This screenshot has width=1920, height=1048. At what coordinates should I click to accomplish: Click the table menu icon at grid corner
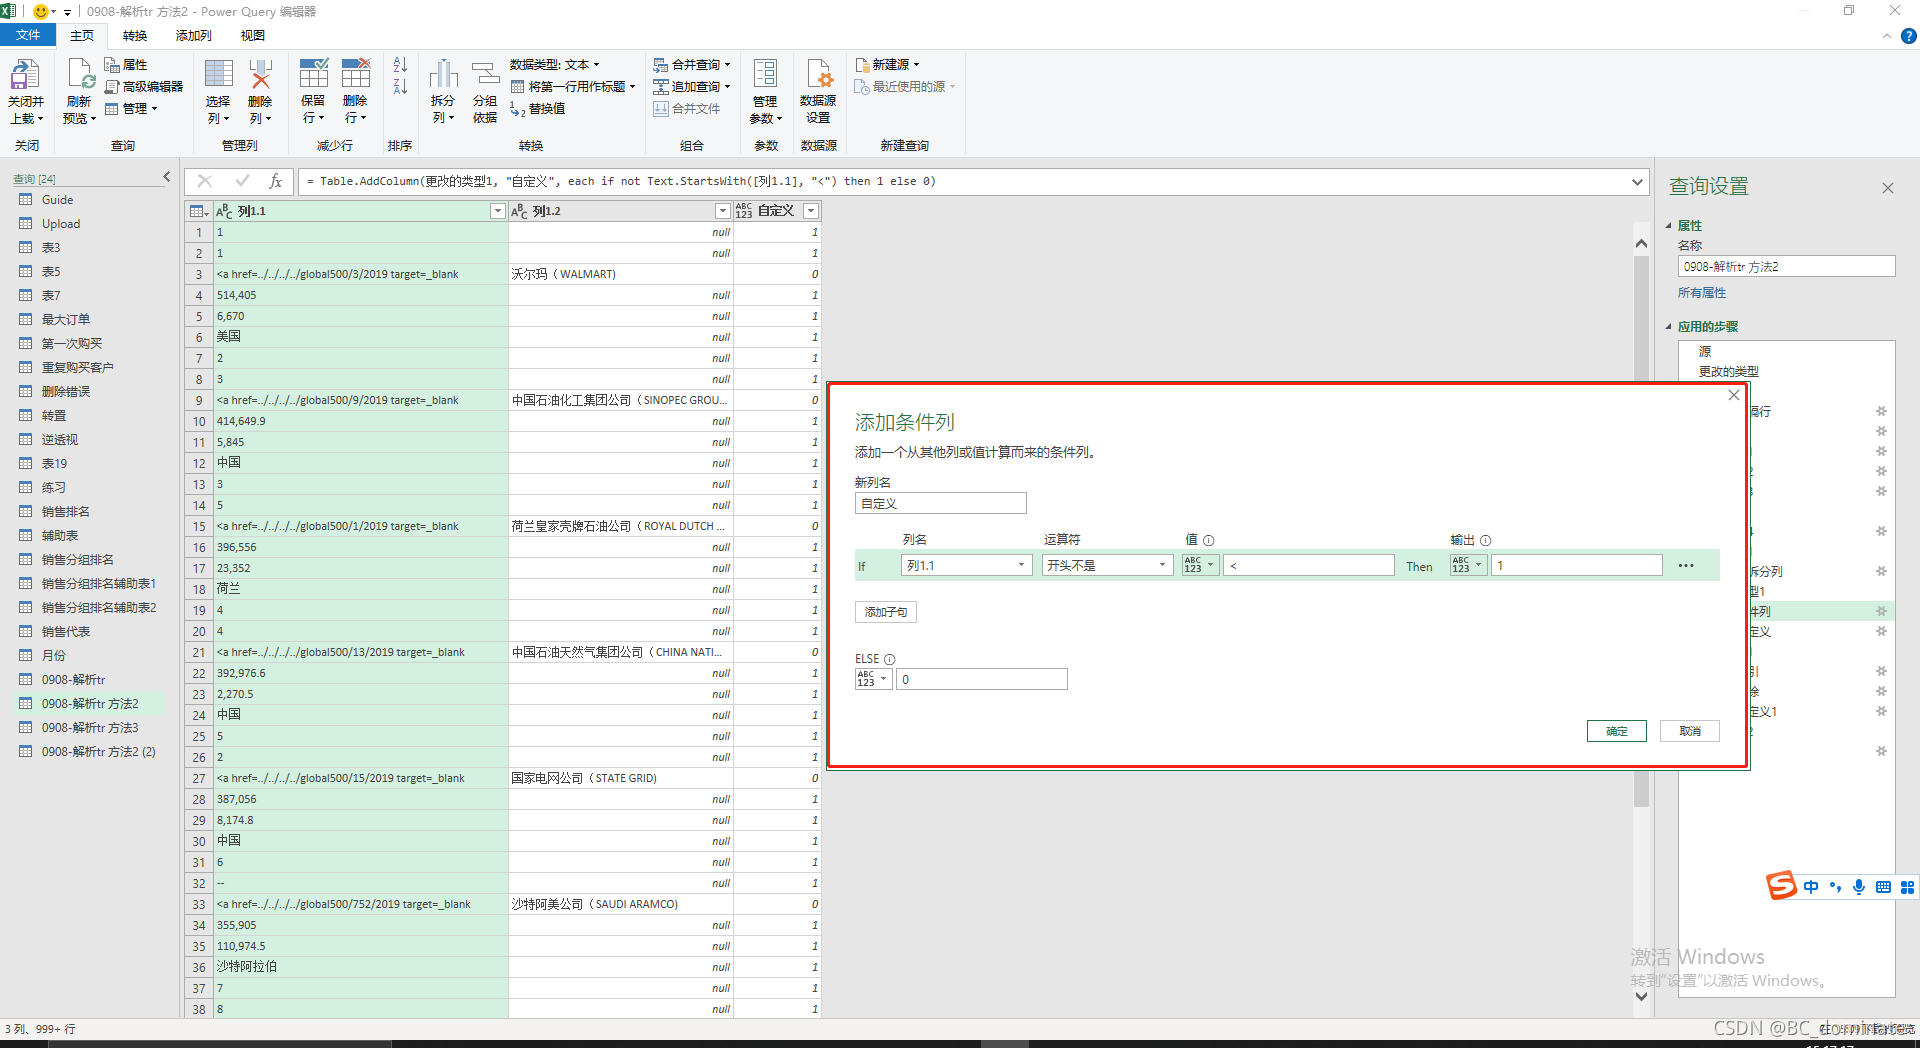pos(199,211)
